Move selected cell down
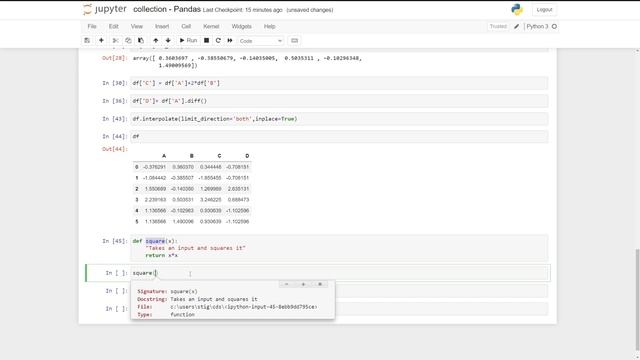Viewport: 640px width, 360px height. (168, 40)
